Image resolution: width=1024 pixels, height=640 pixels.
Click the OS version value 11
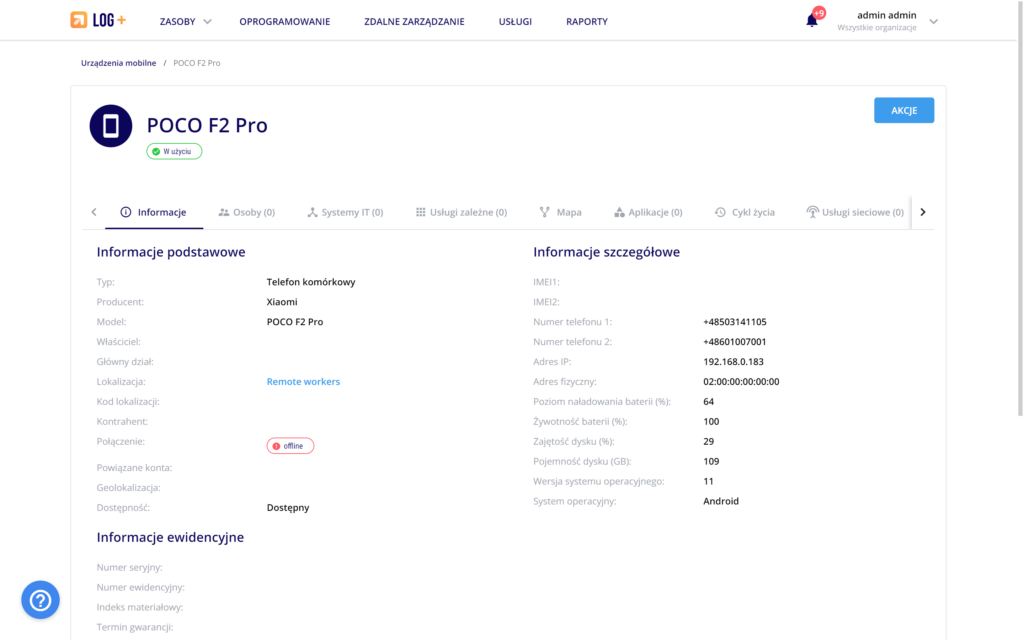pyautogui.click(x=709, y=481)
